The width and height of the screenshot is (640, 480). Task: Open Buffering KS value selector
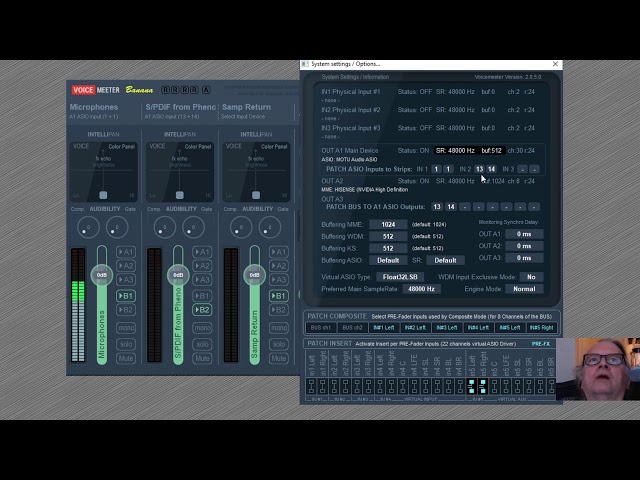coord(388,248)
